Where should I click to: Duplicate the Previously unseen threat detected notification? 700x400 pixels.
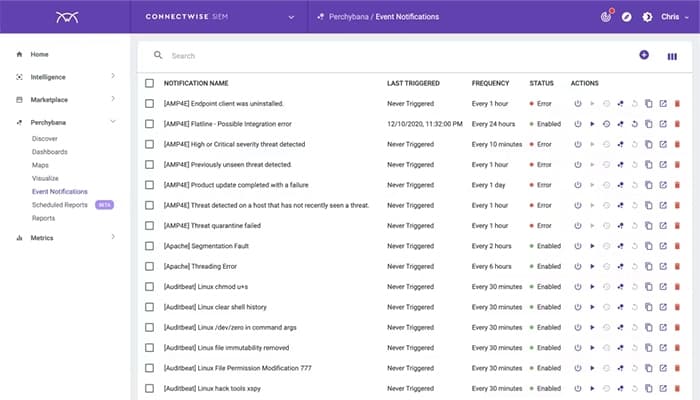pos(649,165)
